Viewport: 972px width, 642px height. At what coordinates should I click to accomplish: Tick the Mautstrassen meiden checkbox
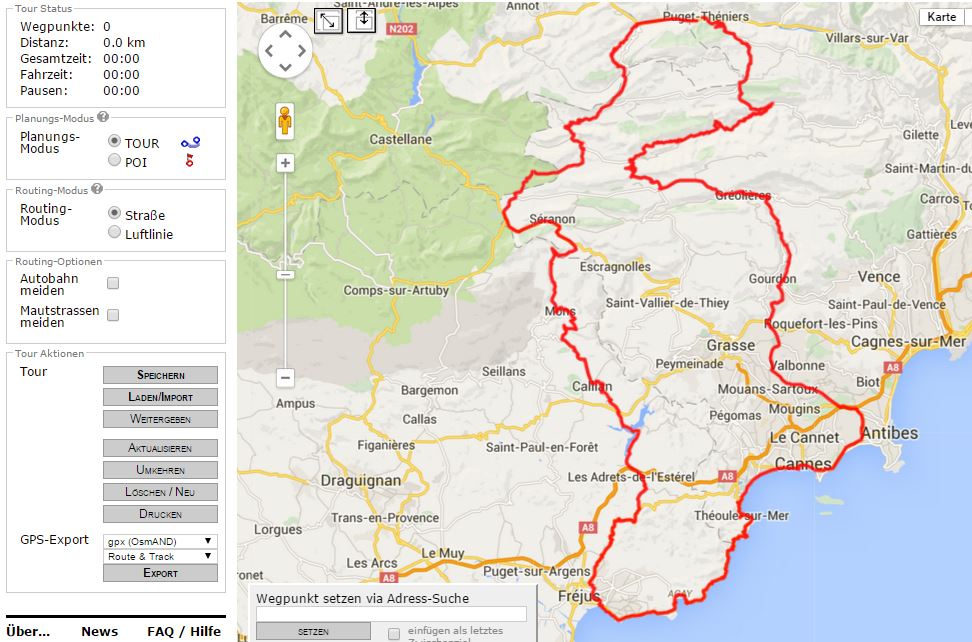(113, 315)
